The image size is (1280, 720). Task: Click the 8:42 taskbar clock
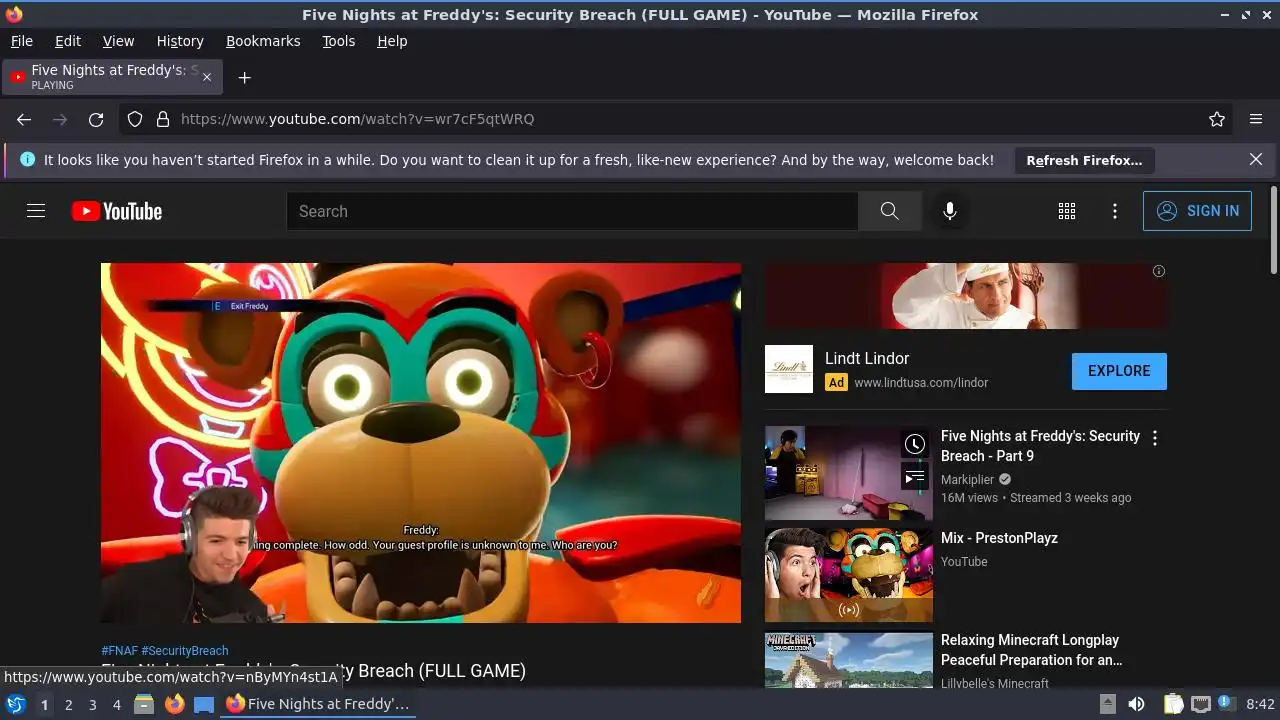1260,704
